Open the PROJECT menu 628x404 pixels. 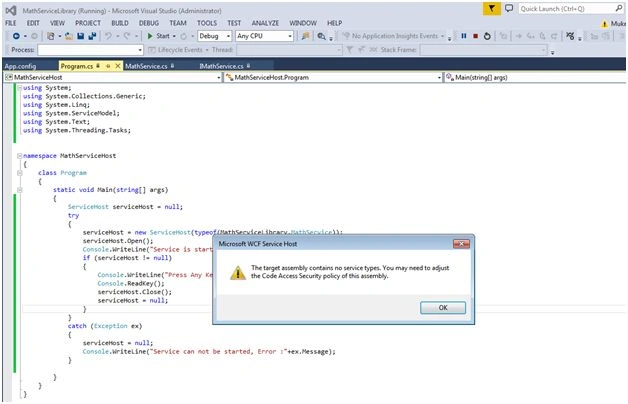(88, 23)
